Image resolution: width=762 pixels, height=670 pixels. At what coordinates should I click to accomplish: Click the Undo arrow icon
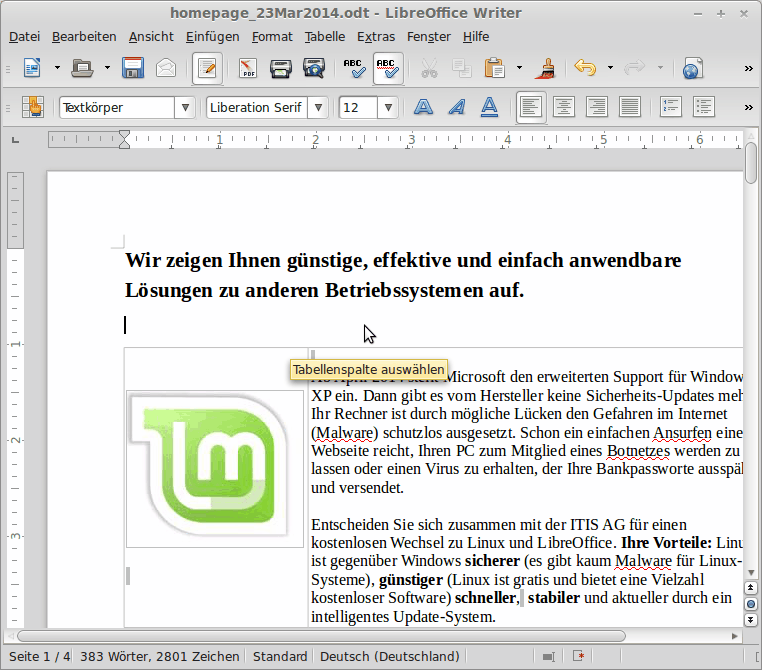coord(585,68)
